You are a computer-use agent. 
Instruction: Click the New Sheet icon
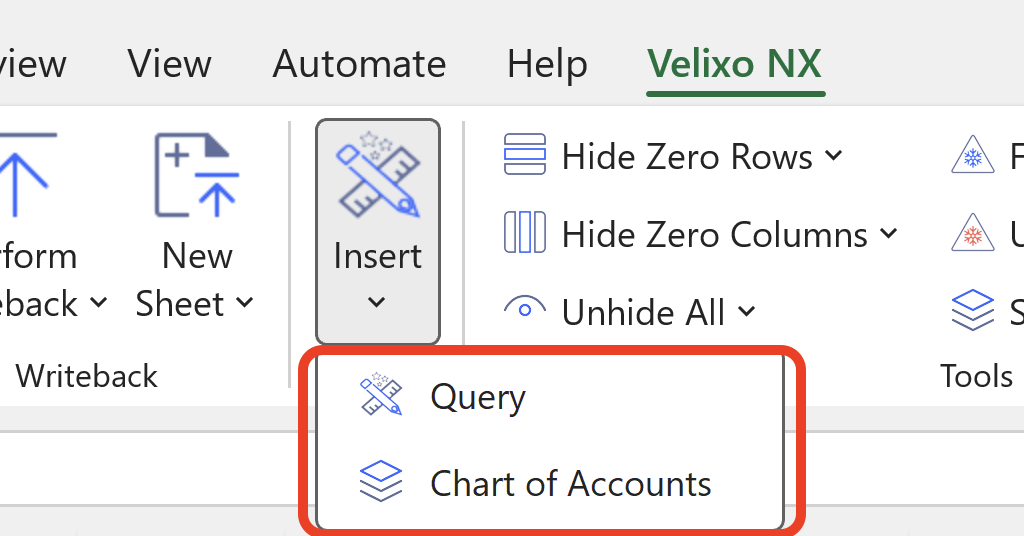pos(196,177)
